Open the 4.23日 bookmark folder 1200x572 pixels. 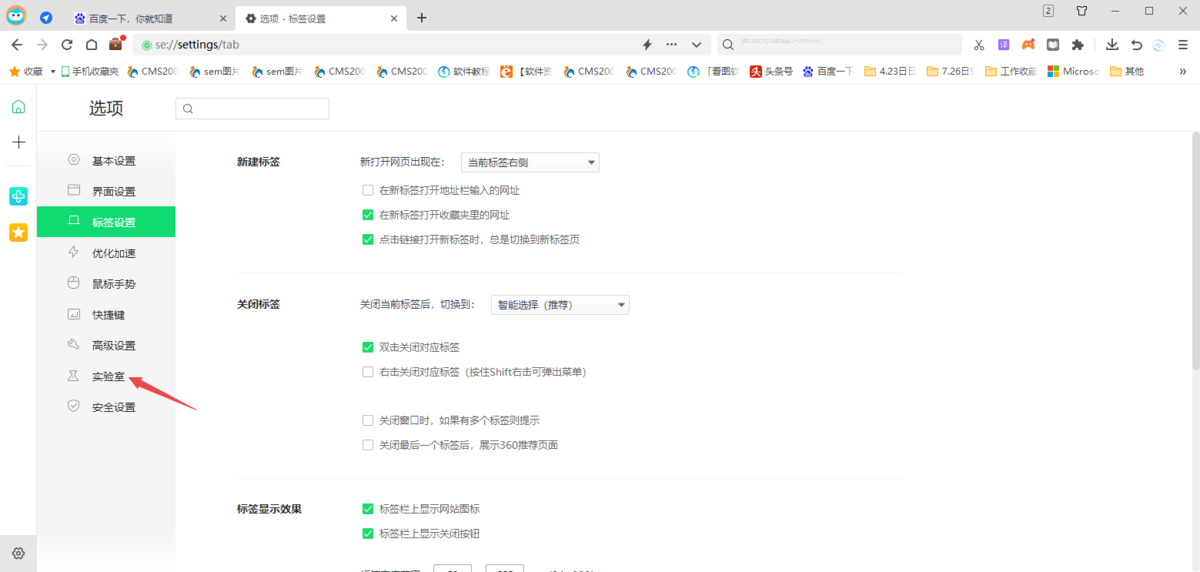889,72
